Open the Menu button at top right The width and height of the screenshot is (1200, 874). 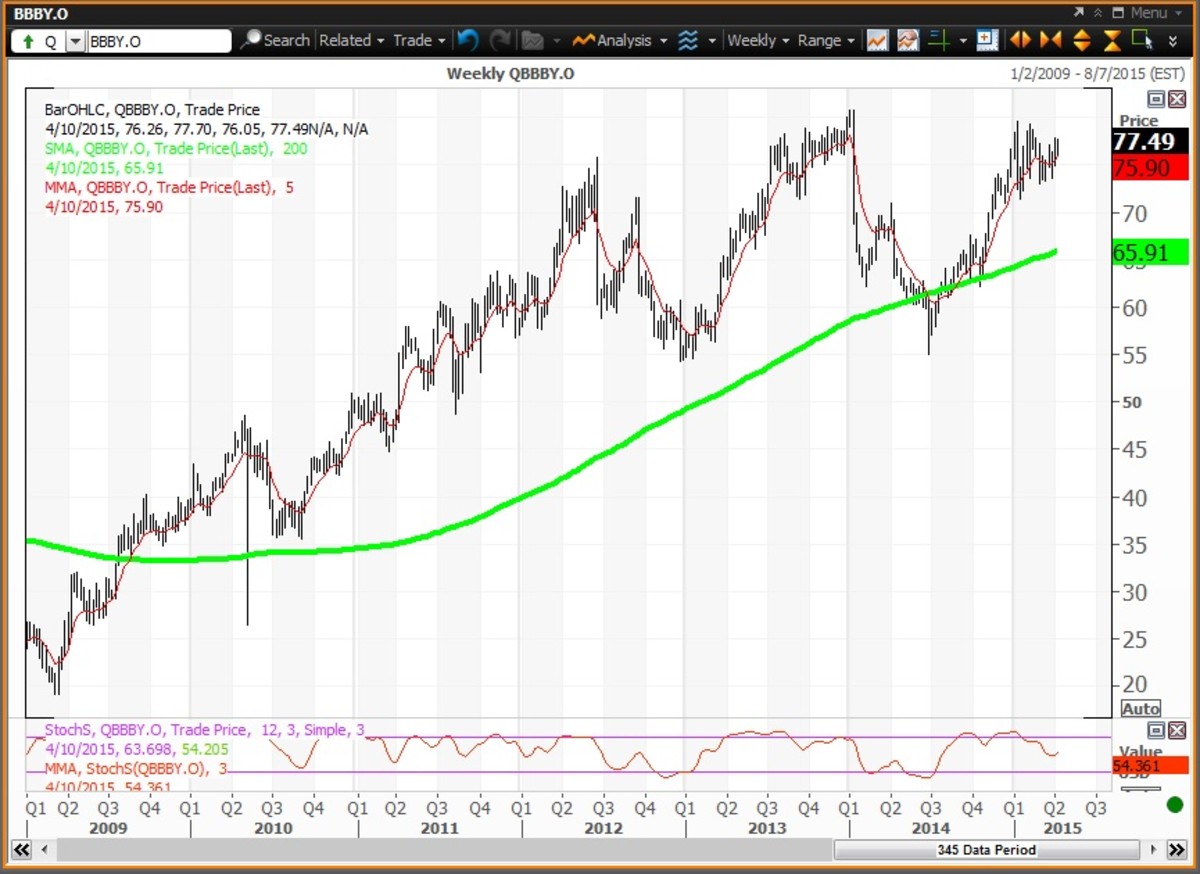(x=1148, y=13)
